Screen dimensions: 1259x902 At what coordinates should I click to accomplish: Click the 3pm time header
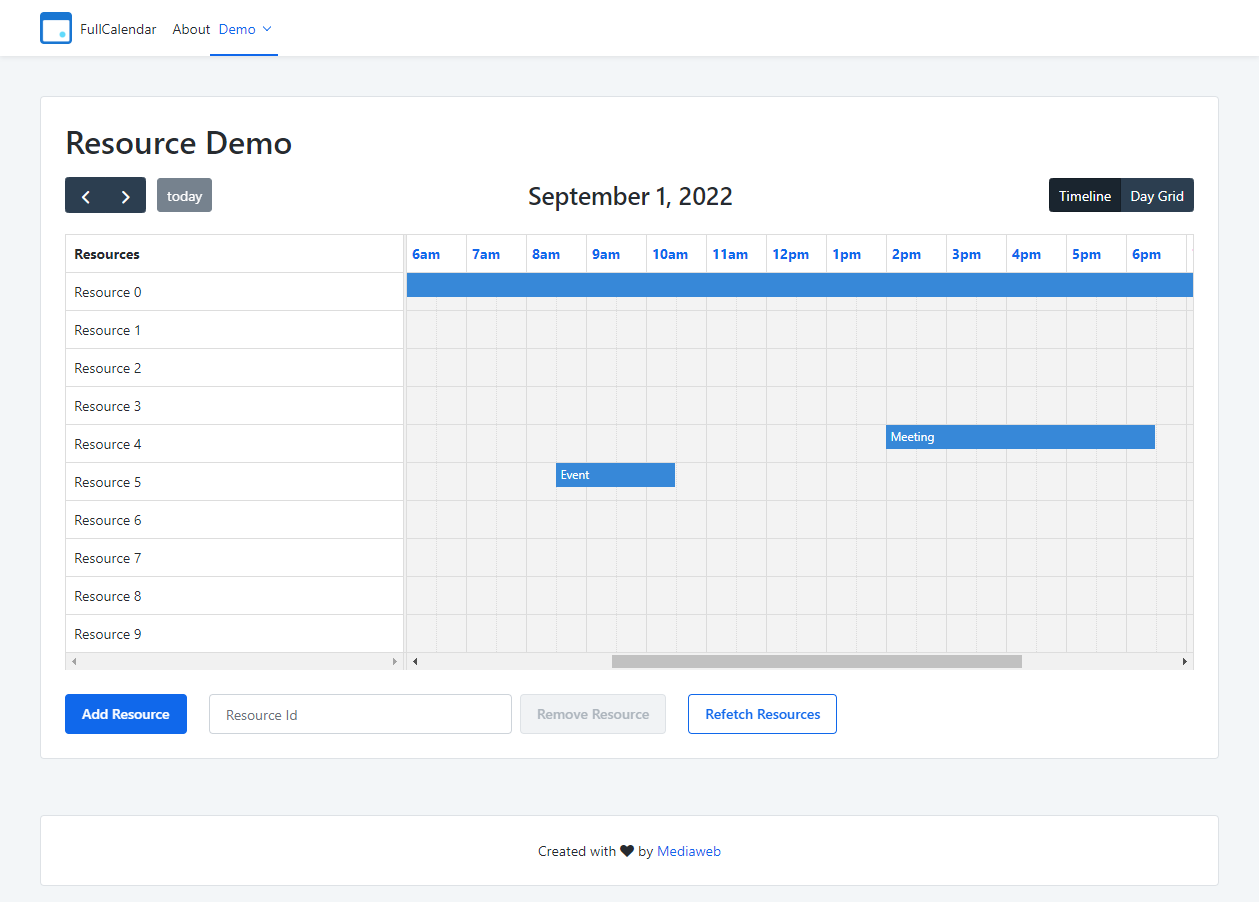[x=966, y=254]
